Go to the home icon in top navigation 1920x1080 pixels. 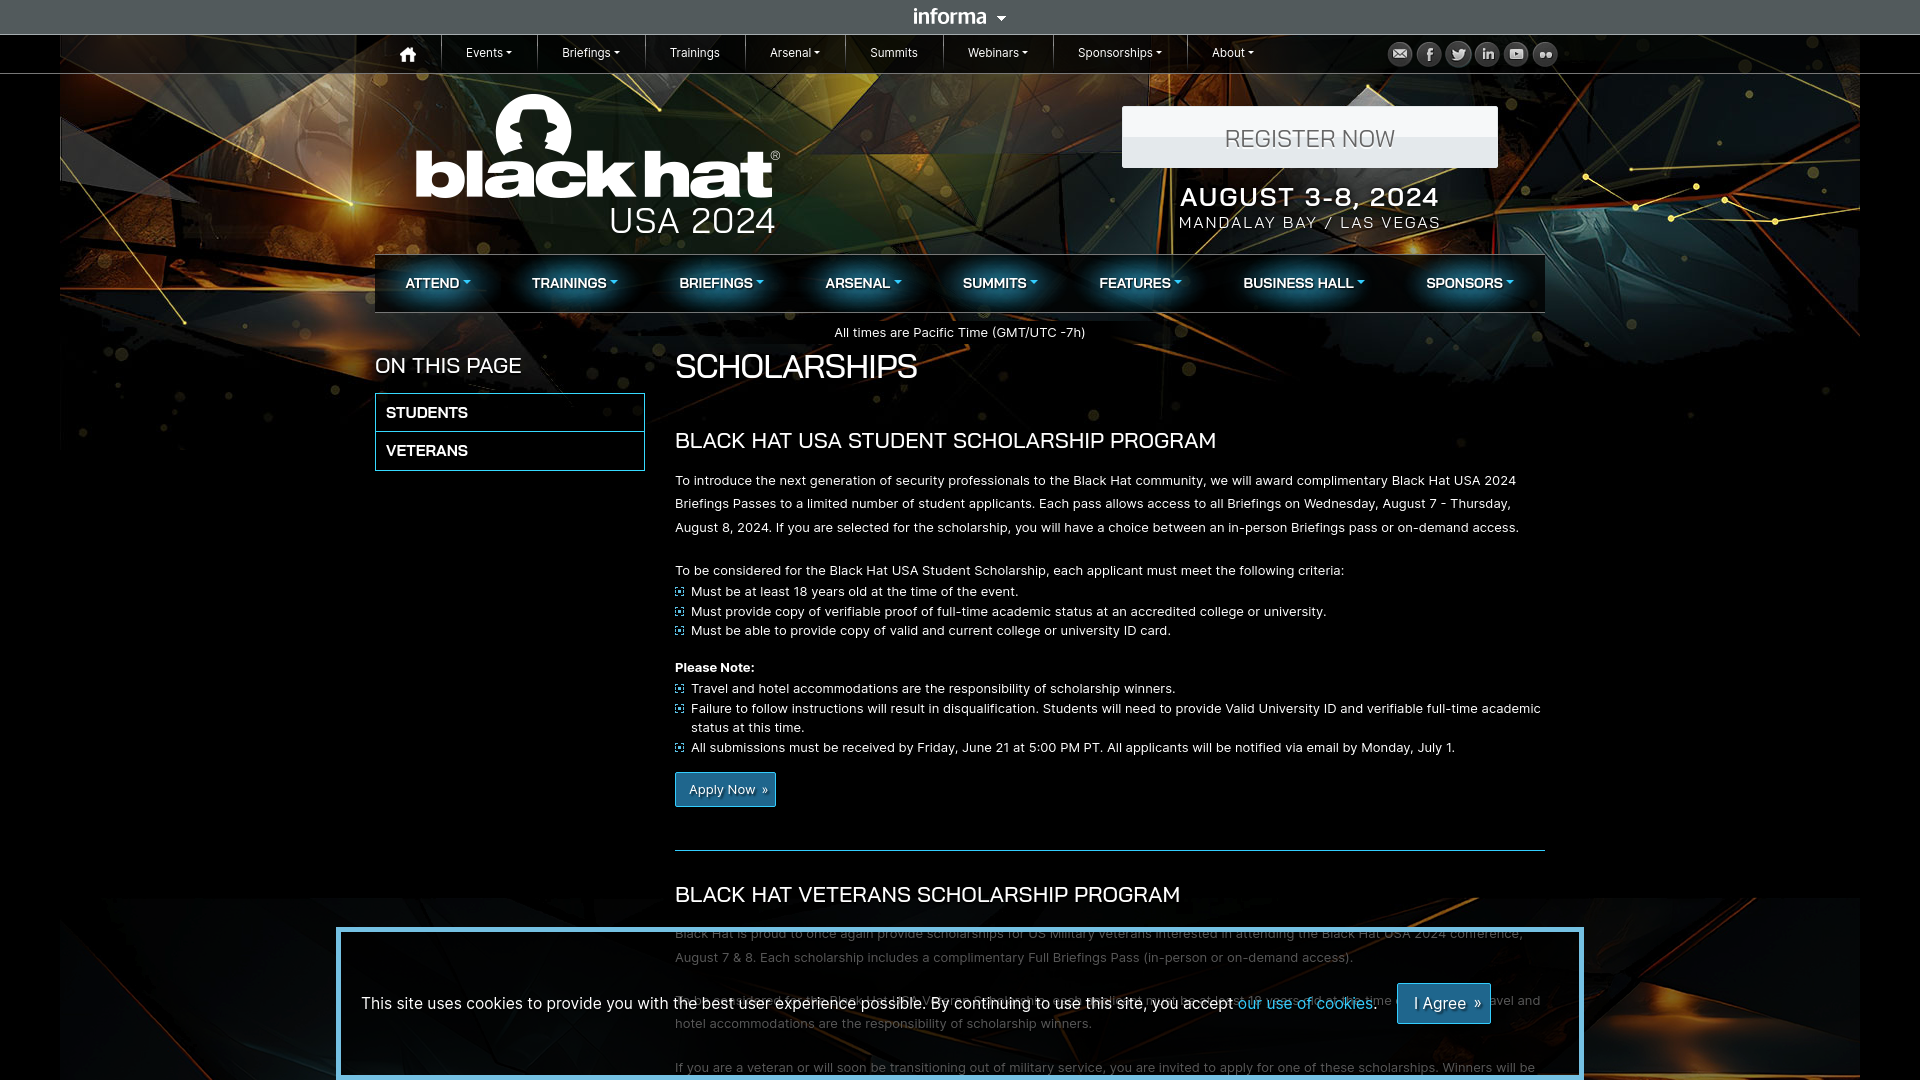pos(408,54)
